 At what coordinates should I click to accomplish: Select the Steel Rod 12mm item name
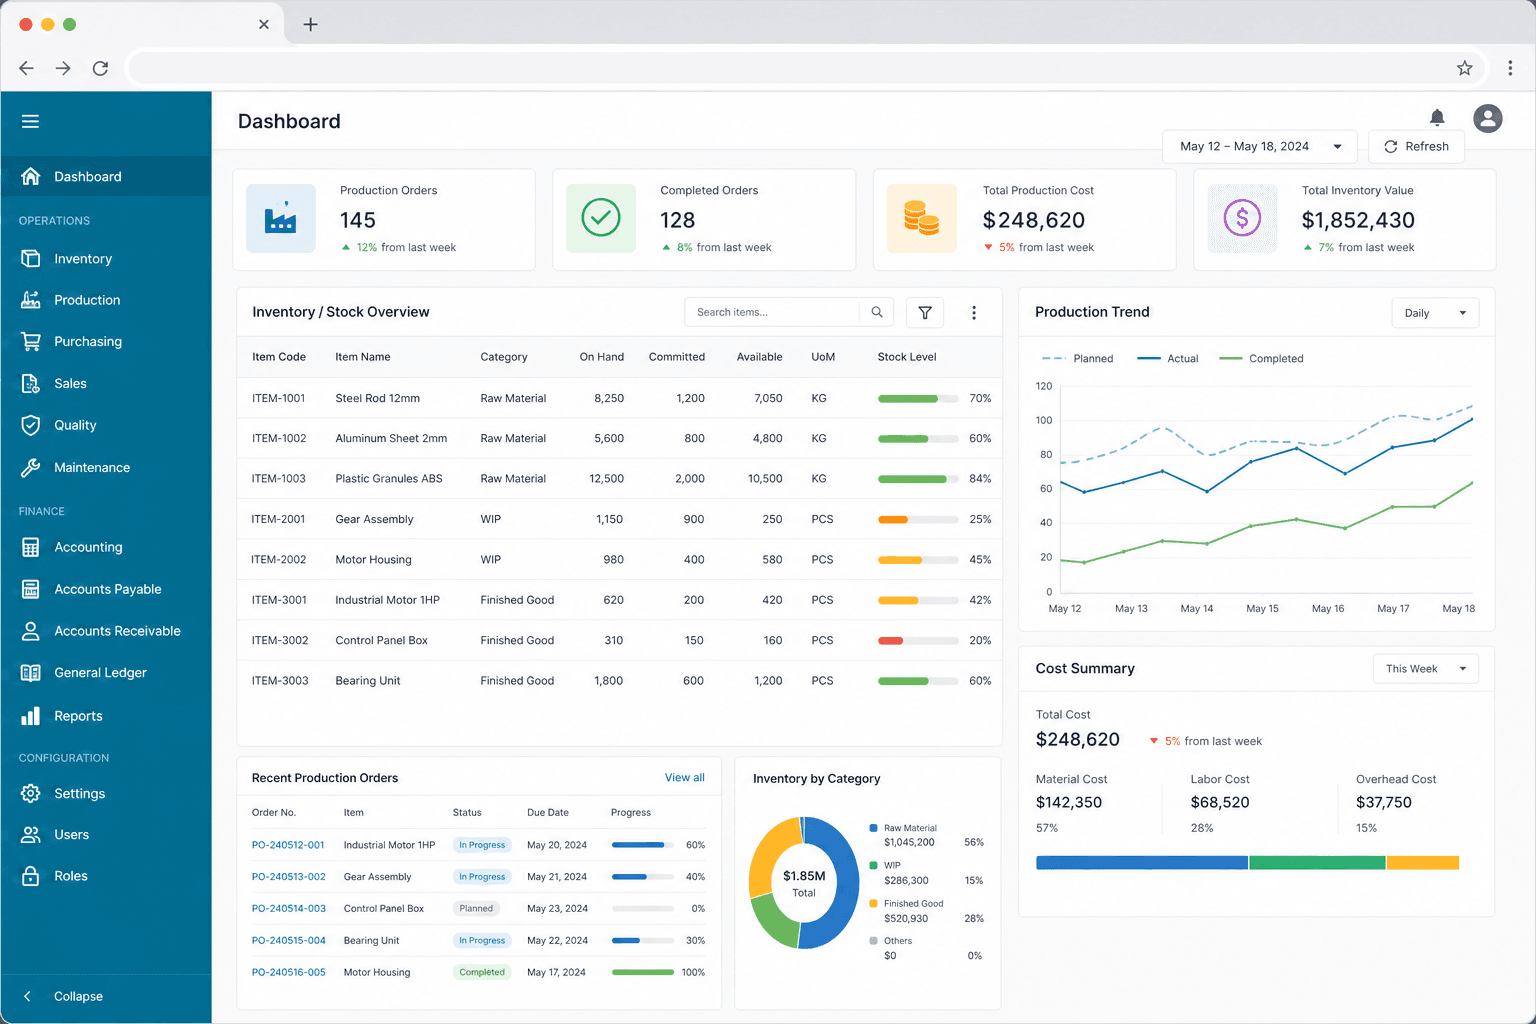tap(378, 398)
